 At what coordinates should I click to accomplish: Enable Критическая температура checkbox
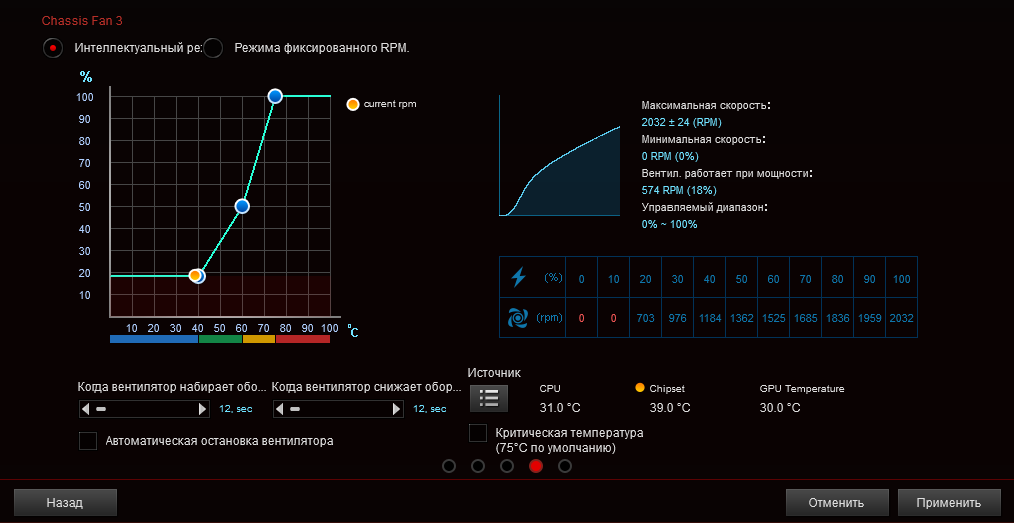(478, 432)
